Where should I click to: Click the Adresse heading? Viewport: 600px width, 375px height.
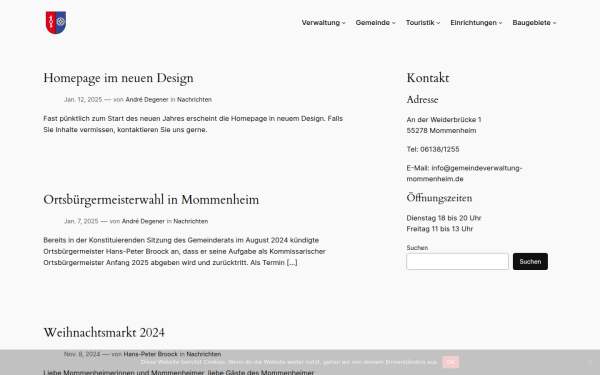(422, 100)
